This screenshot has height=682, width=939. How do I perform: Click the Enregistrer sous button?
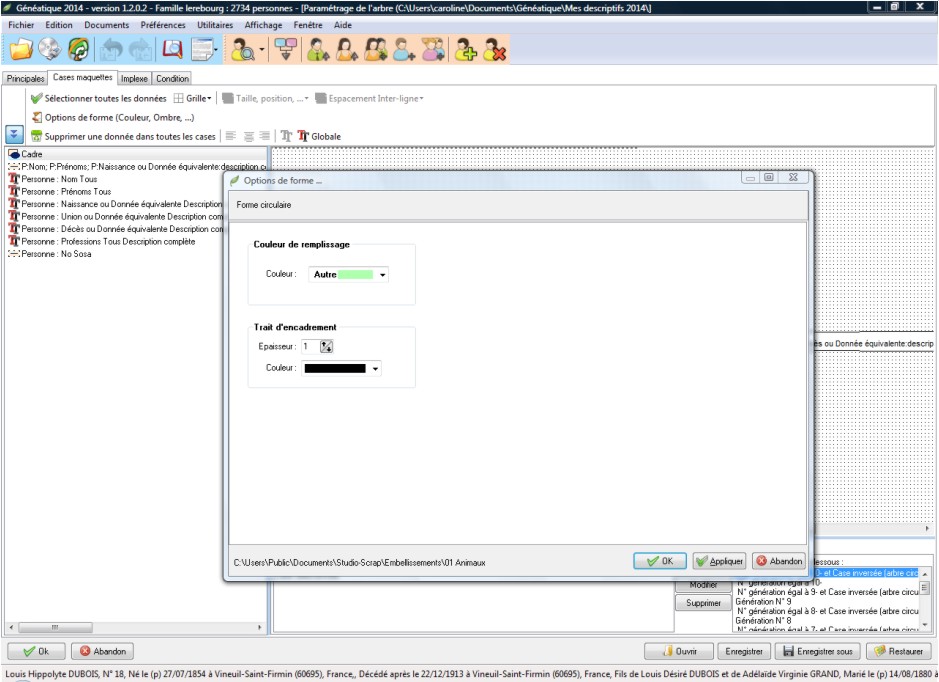(819, 651)
